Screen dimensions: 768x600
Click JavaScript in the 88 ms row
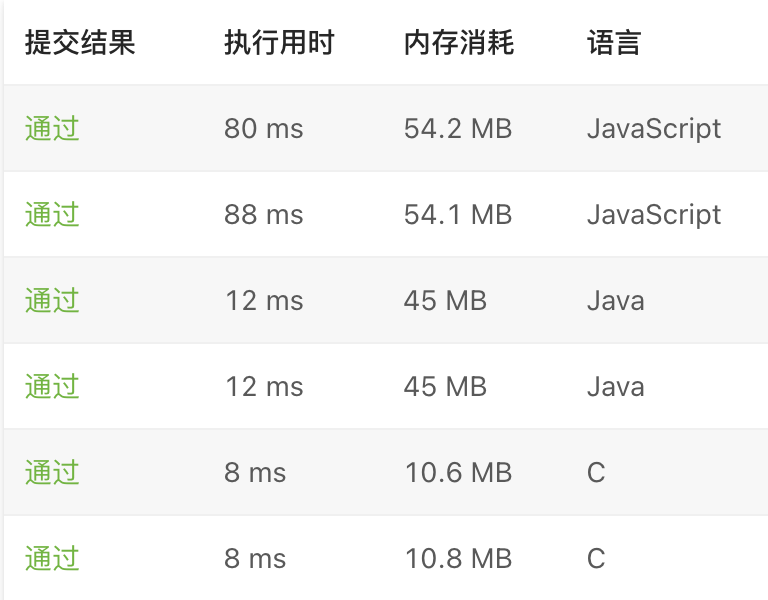(x=654, y=215)
